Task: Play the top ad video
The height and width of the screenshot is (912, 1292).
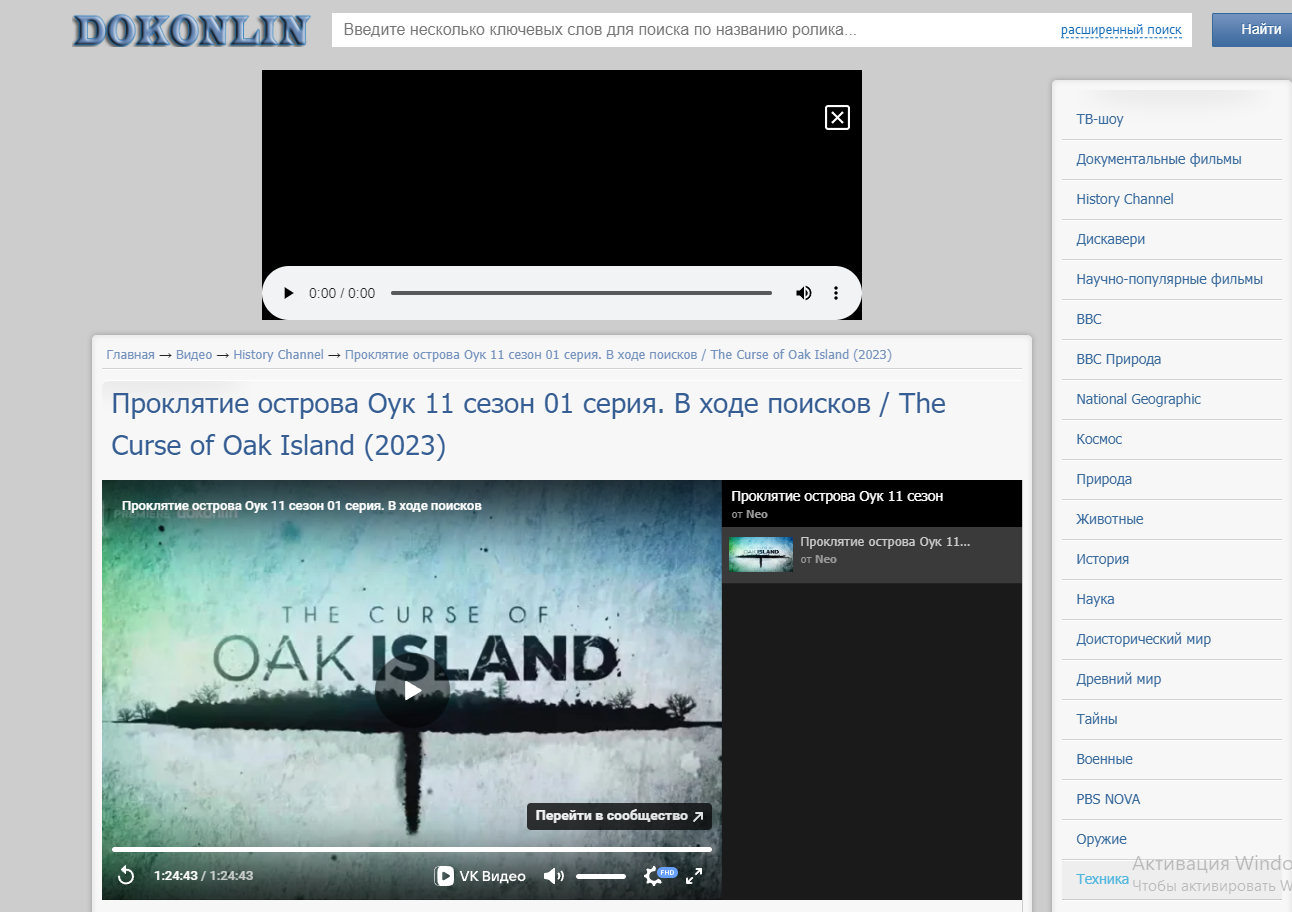Action: [x=289, y=293]
